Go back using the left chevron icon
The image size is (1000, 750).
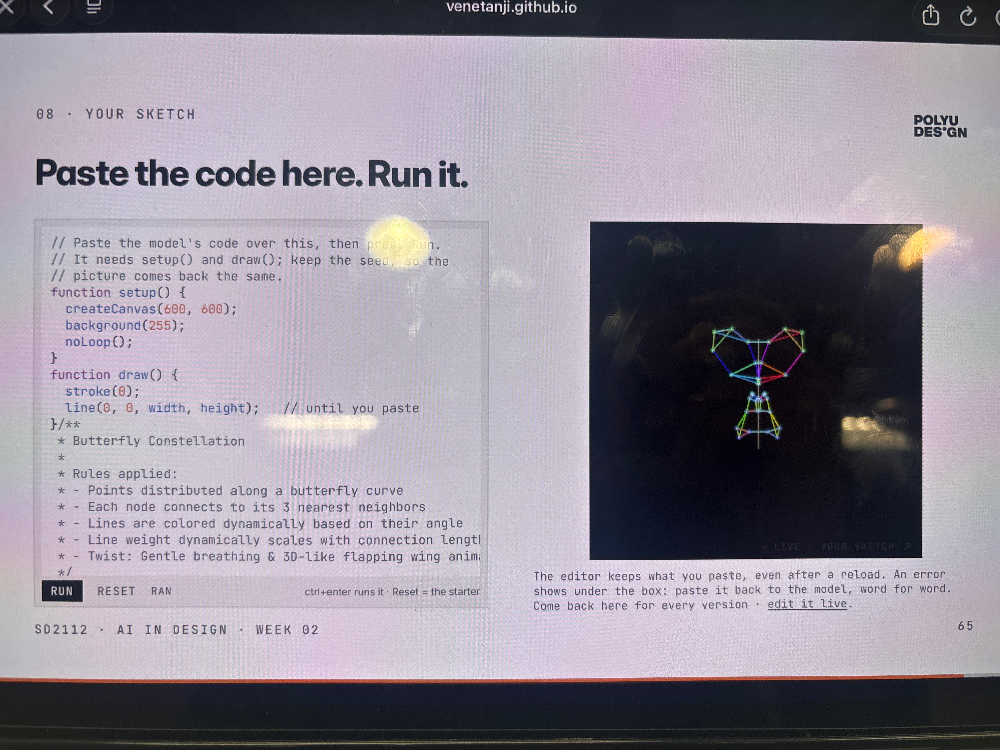[x=49, y=7]
